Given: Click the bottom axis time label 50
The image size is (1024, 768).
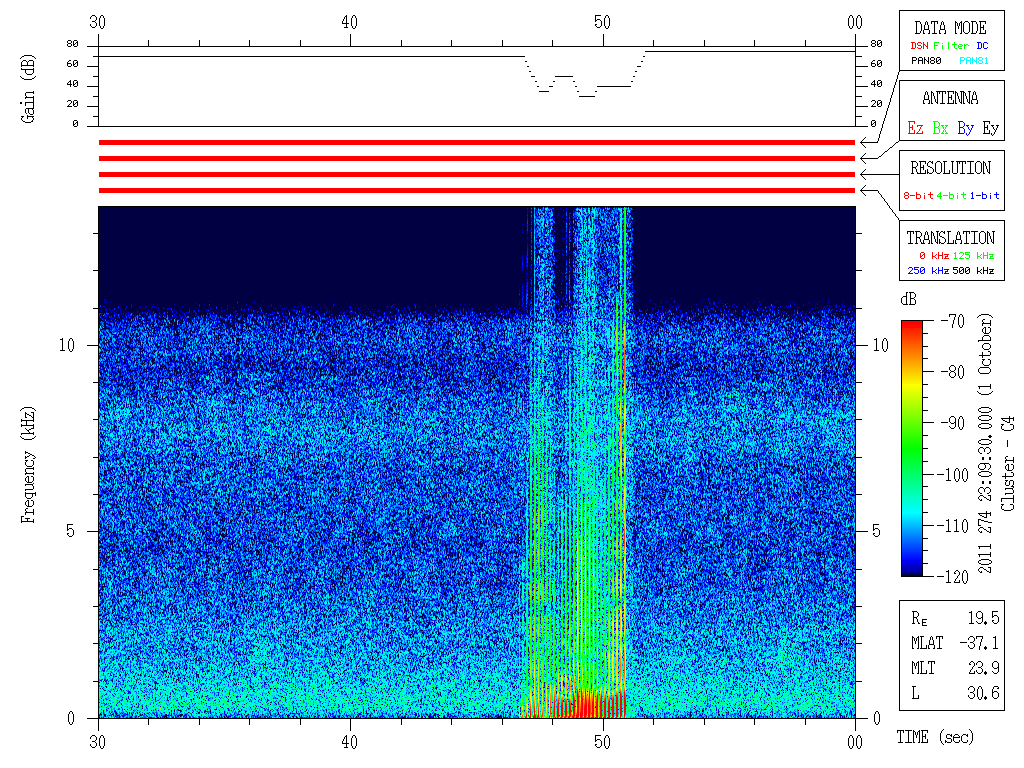Looking at the screenshot, I should tap(602, 742).
